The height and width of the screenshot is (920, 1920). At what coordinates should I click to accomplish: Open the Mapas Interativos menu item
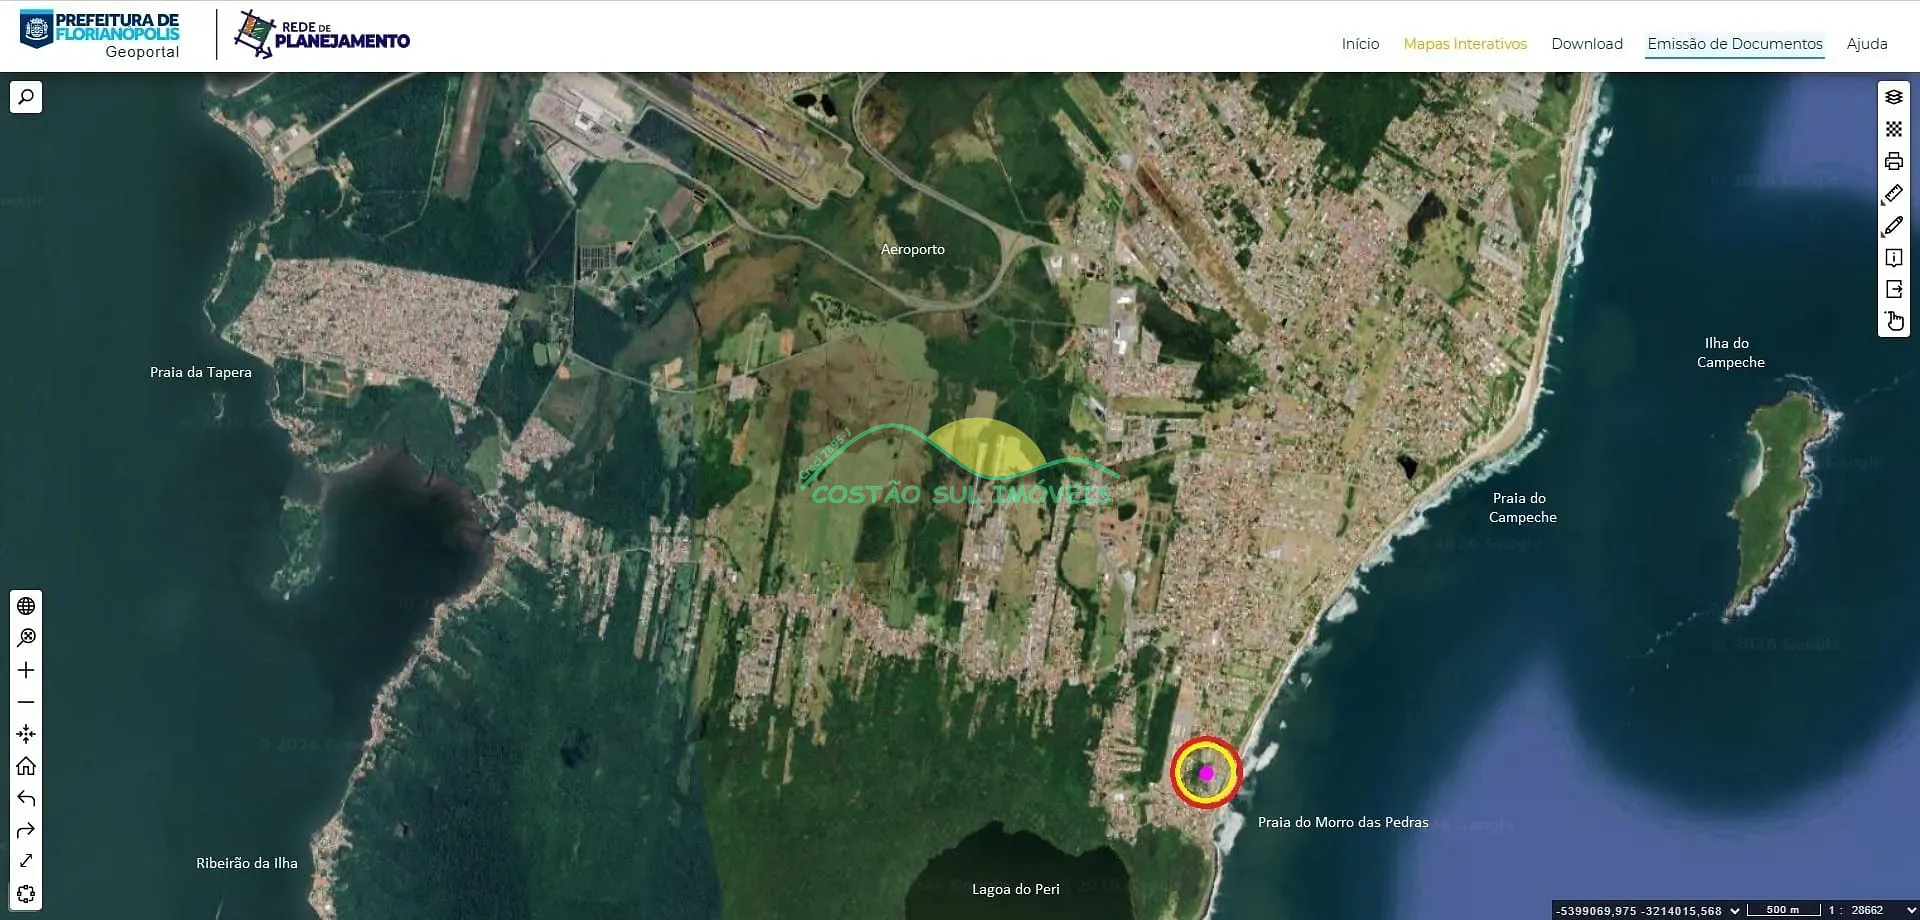[x=1465, y=44]
